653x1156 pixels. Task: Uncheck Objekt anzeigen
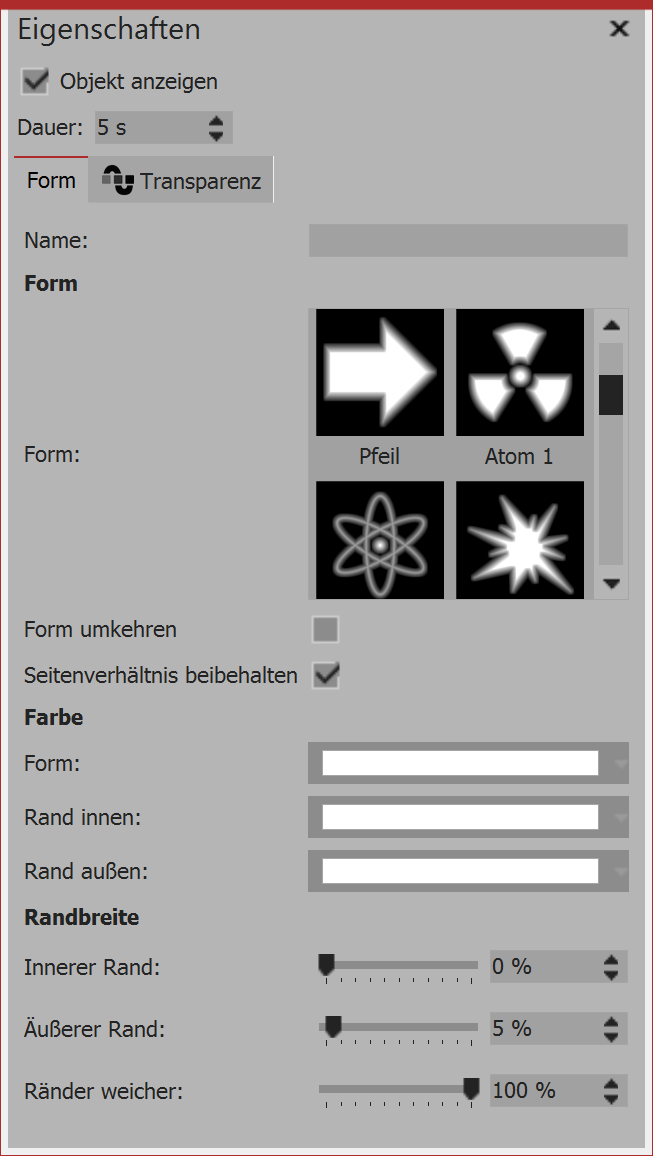click(x=34, y=81)
